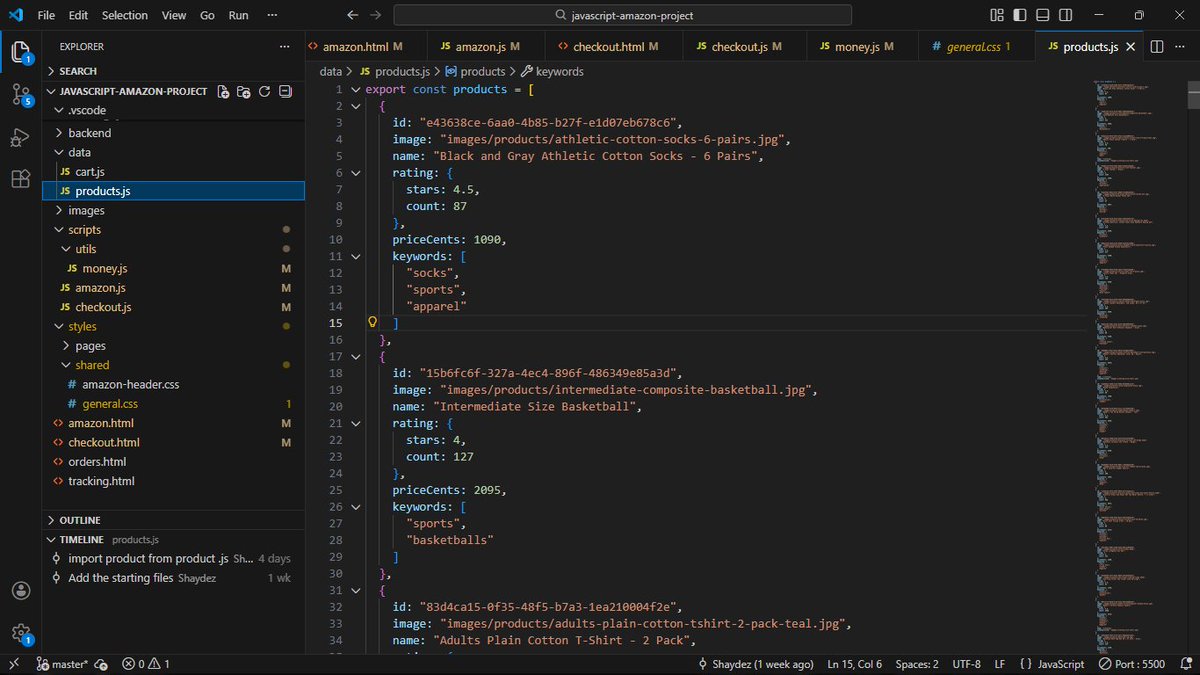Toggle the primary side bar visibility

click(1019, 15)
